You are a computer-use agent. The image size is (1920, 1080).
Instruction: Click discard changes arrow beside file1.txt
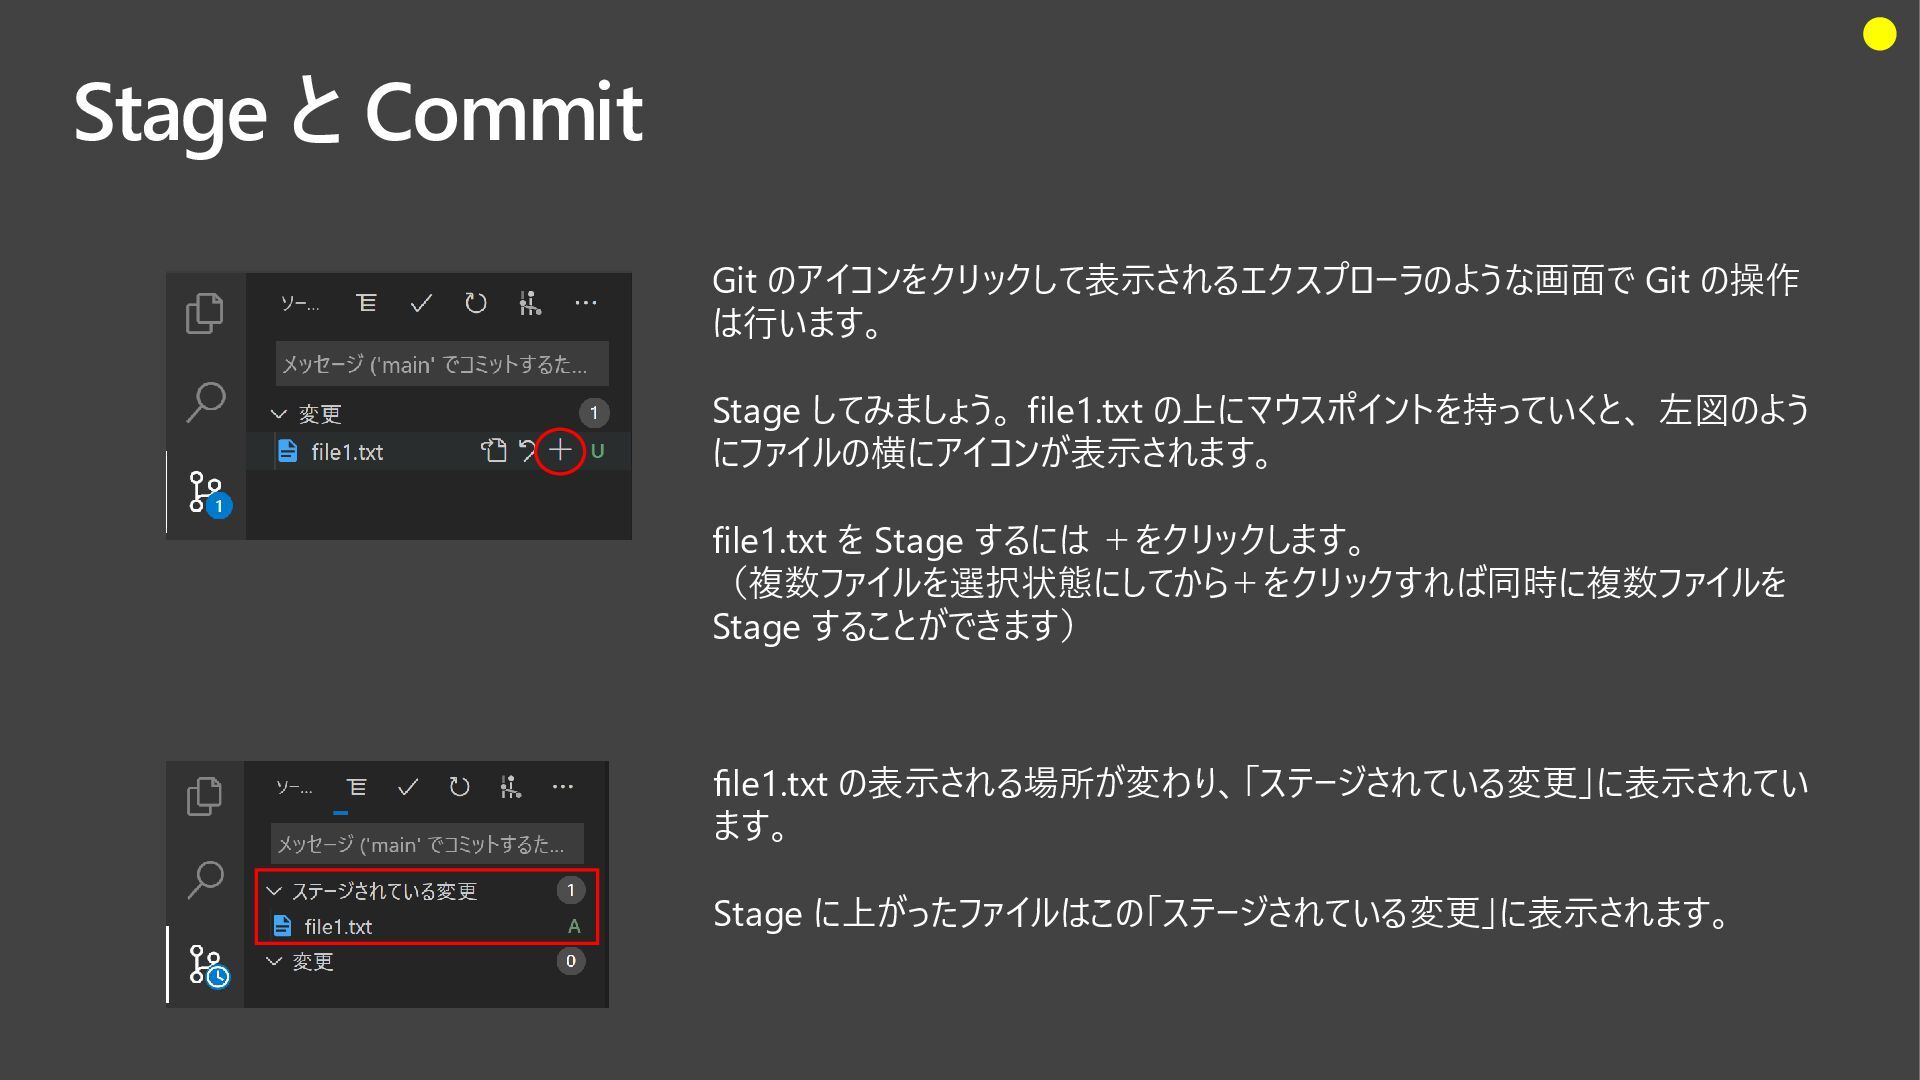(x=527, y=451)
